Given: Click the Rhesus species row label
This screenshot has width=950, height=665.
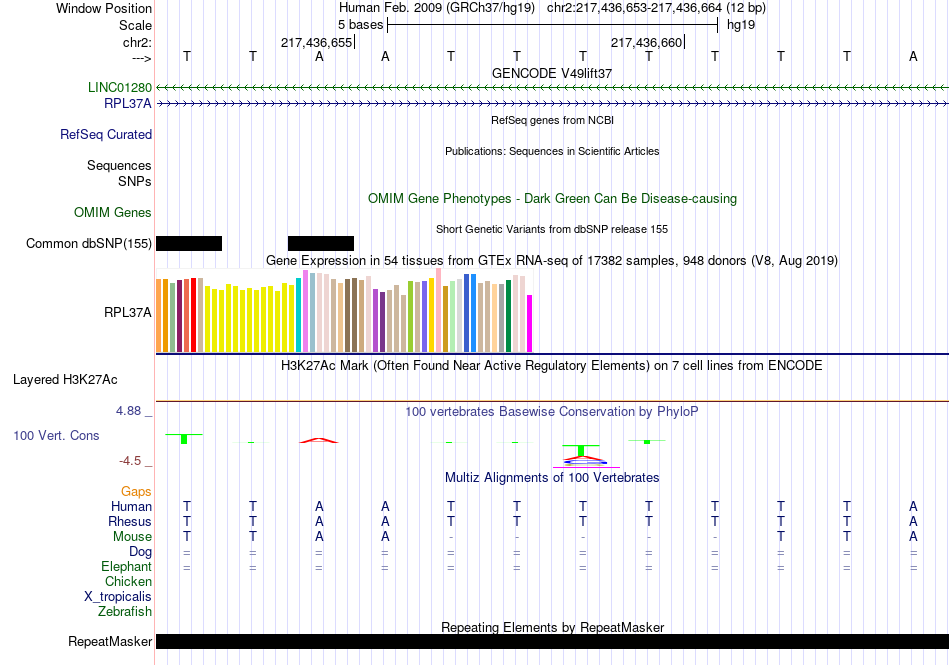Looking at the screenshot, I should pyautogui.click(x=130, y=521).
